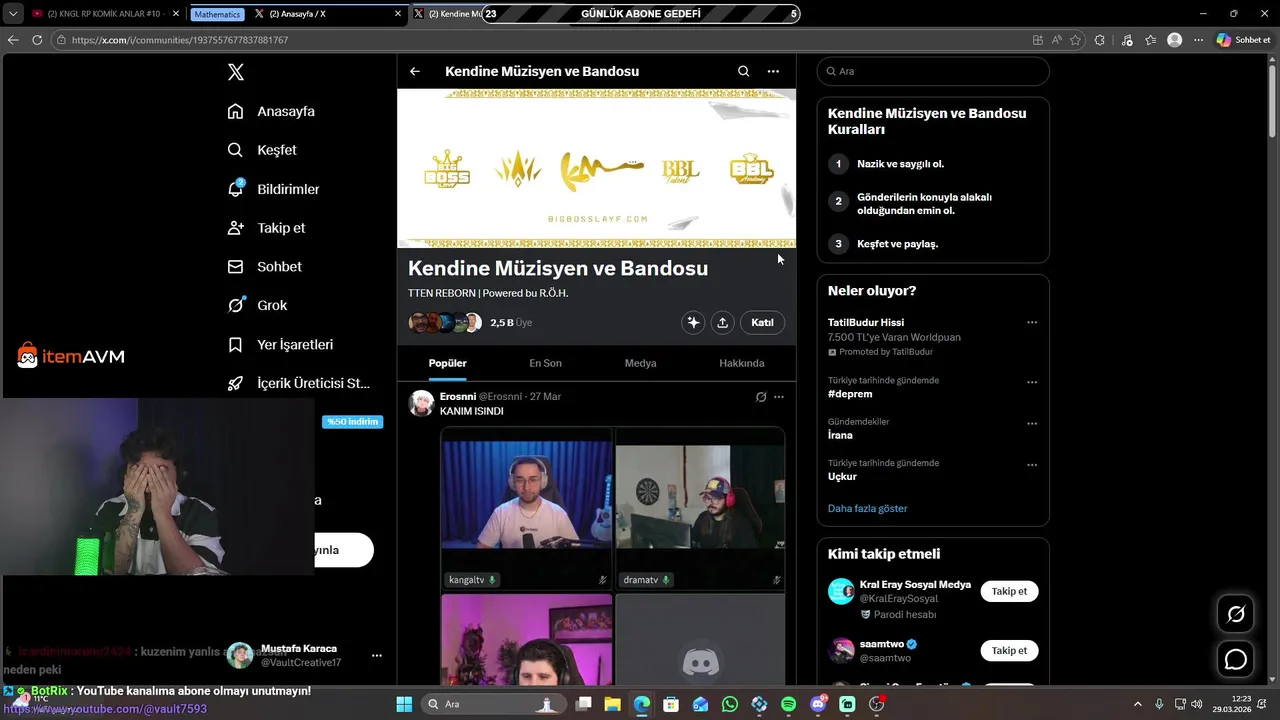Switch to the Popüler tab
The width and height of the screenshot is (1280, 720).
[447, 363]
